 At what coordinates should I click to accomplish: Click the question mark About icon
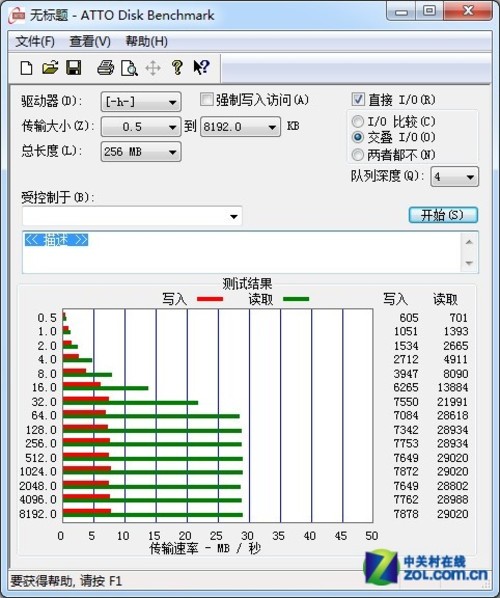pyautogui.click(x=177, y=68)
